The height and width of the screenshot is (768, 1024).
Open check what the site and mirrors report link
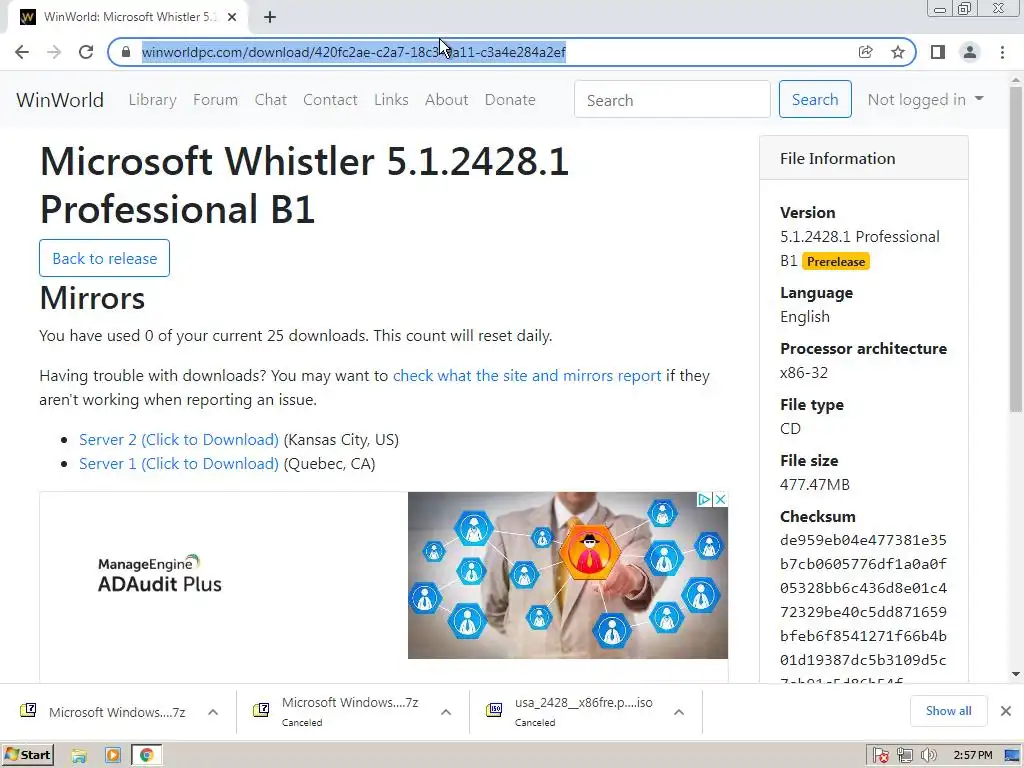(x=527, y=376)
